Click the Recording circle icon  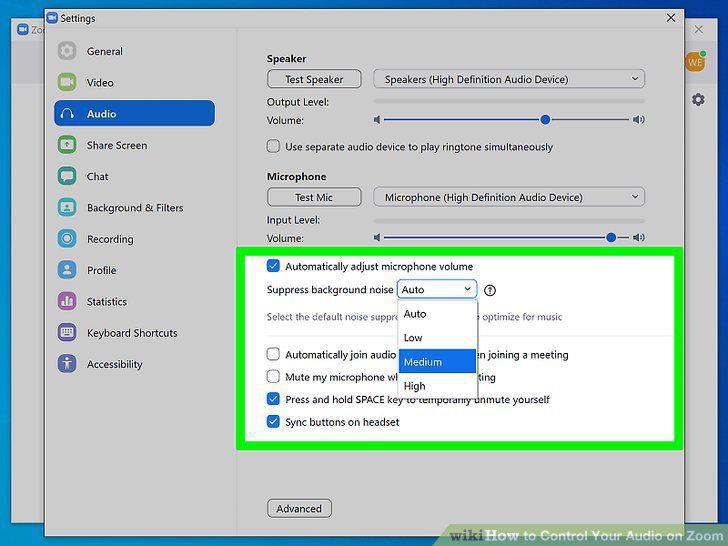(x=67, y=239)
